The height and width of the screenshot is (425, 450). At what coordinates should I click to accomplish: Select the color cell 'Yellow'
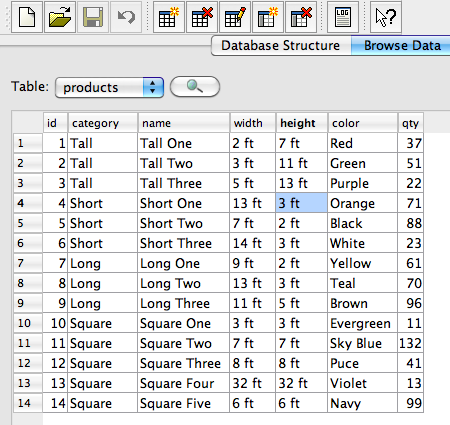click(363, 263)
